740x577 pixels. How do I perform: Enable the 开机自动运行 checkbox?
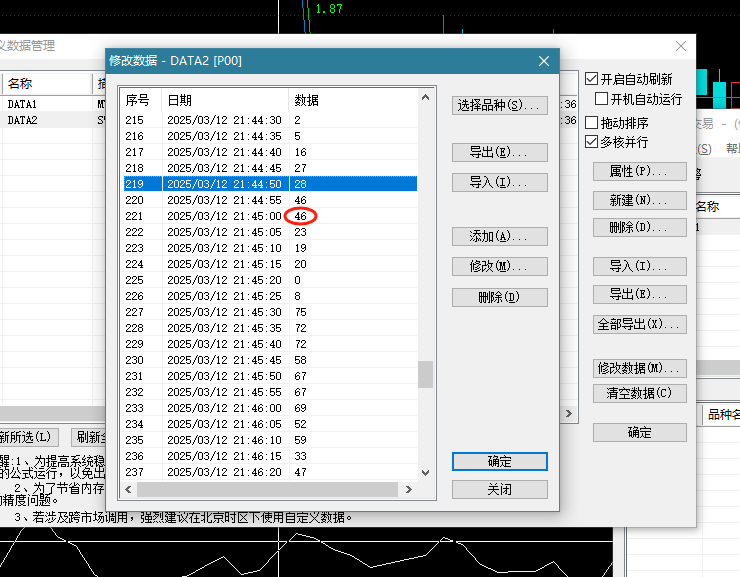(601, 99)
